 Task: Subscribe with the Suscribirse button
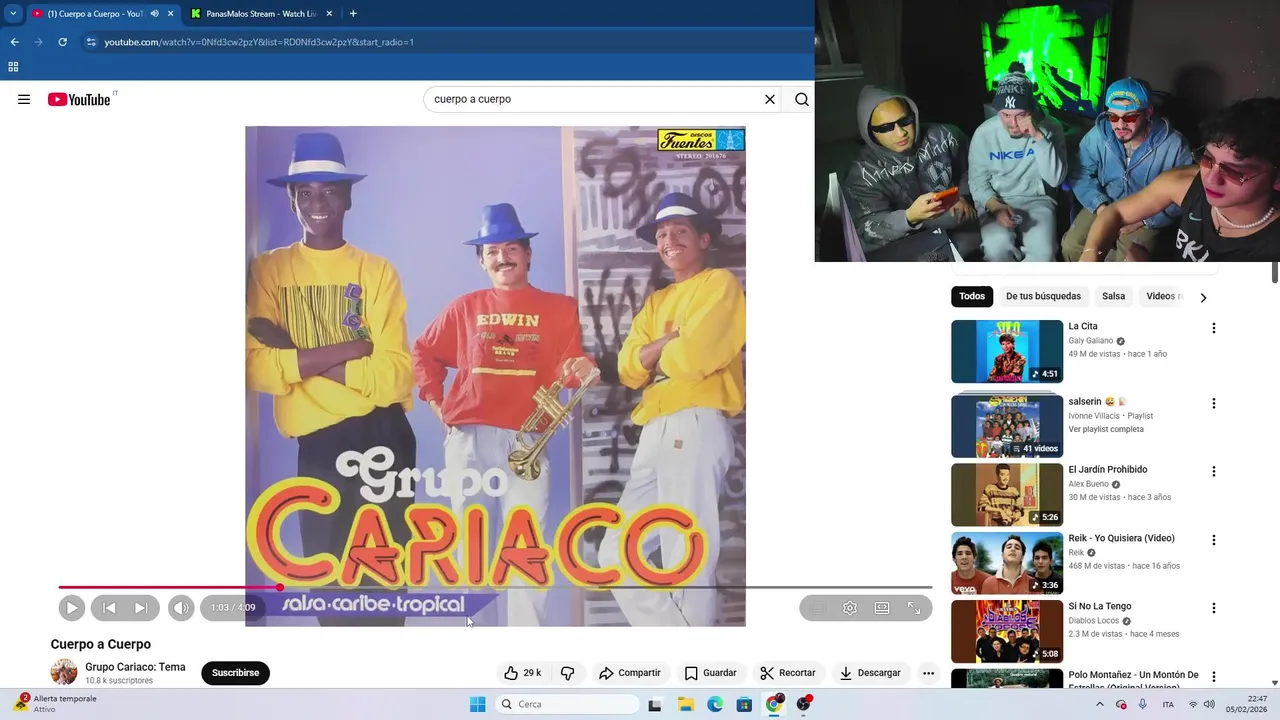(x=235, y=673)
